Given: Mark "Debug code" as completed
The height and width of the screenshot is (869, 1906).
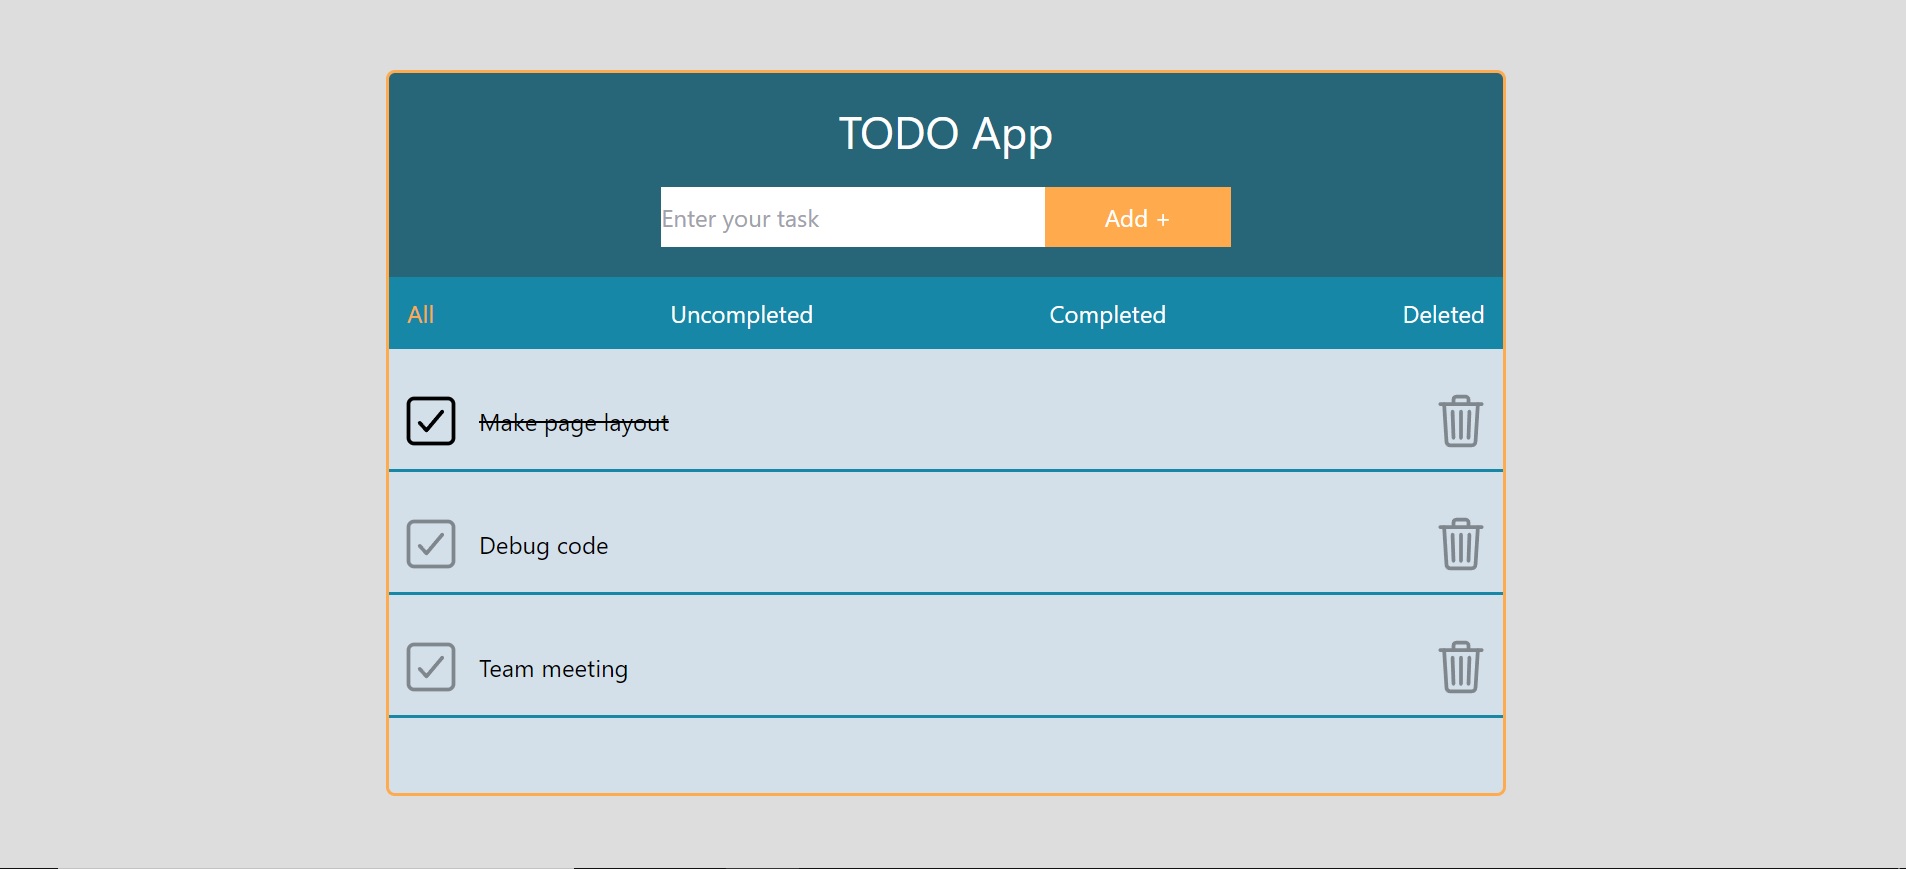Looking at the screenshot, I should (x=431, y=544).
